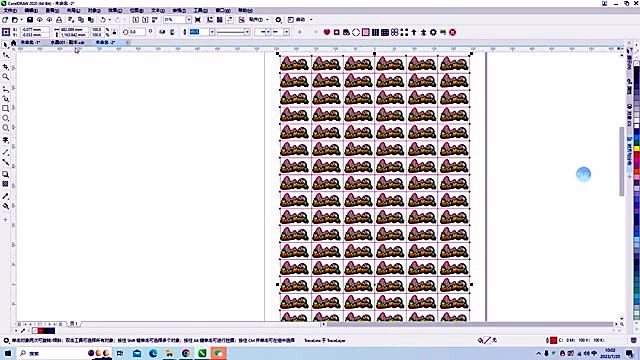Open the zoom level dropdown

coord(189,20)
